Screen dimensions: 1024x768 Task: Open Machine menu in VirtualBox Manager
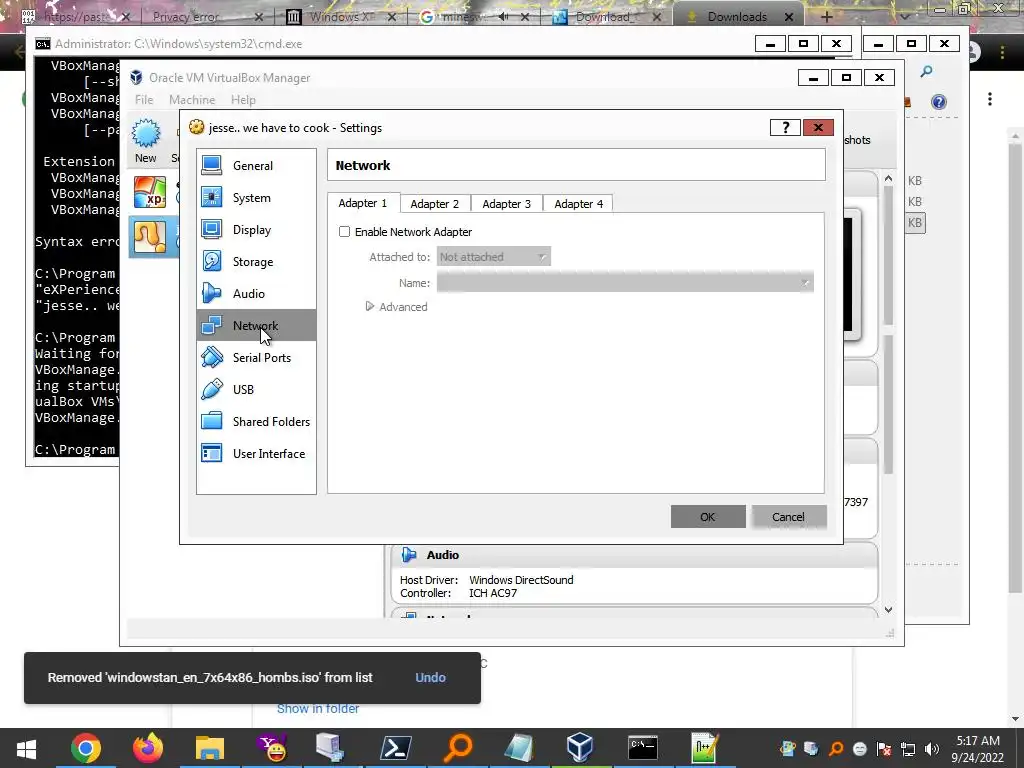[192, 100]
